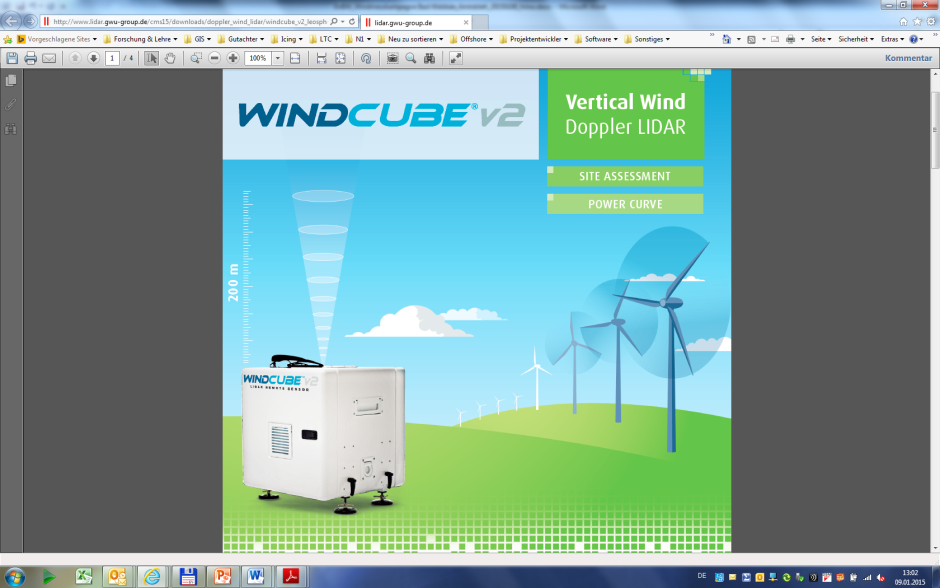
Task: Expand the N1 favorites folder
Action: click(x=358, y=39)
